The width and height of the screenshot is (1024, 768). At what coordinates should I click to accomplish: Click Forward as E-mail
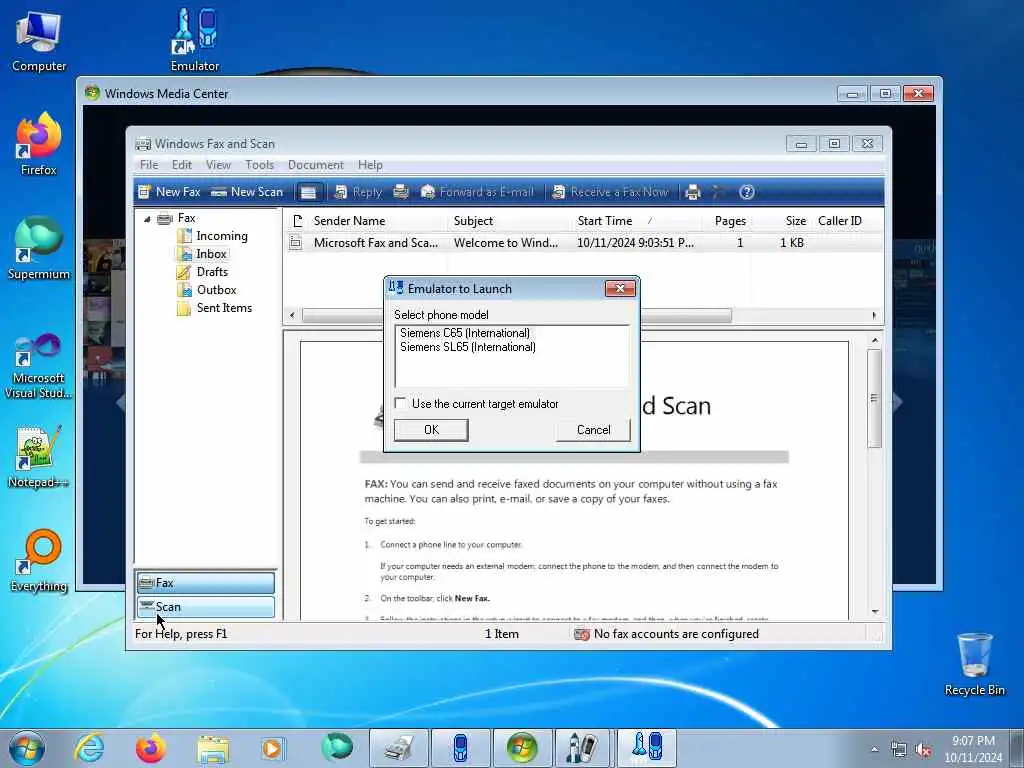(477, 192)
